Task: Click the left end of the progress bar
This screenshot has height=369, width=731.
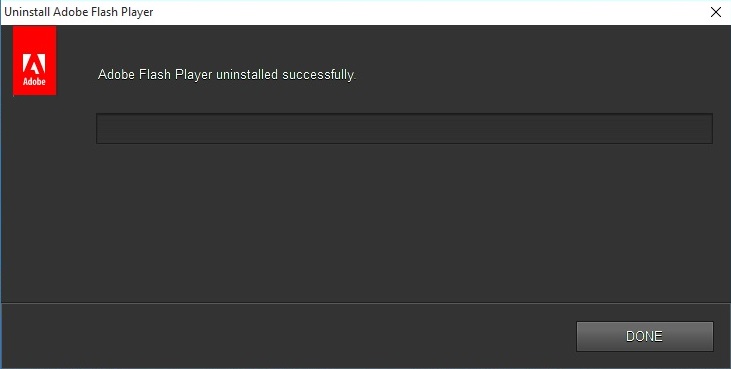Action: pyautogui.click(x=101, y=128)
